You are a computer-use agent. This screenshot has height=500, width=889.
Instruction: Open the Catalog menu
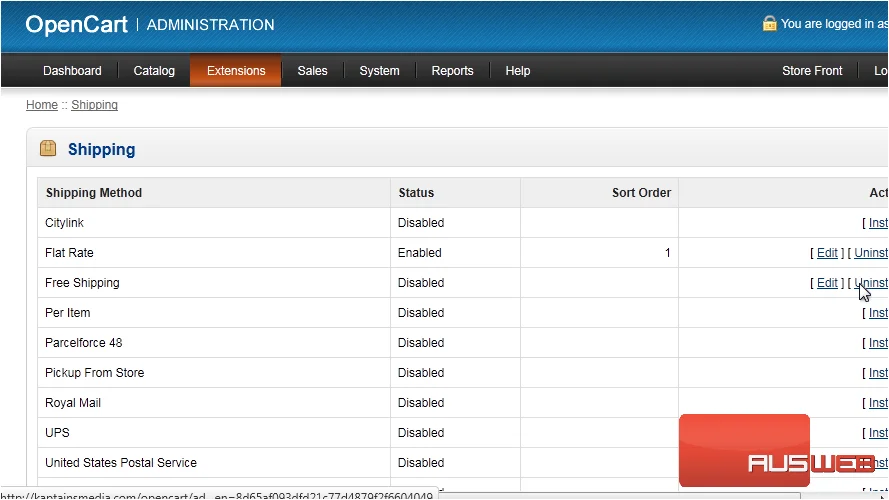click(x=154, y=71)
